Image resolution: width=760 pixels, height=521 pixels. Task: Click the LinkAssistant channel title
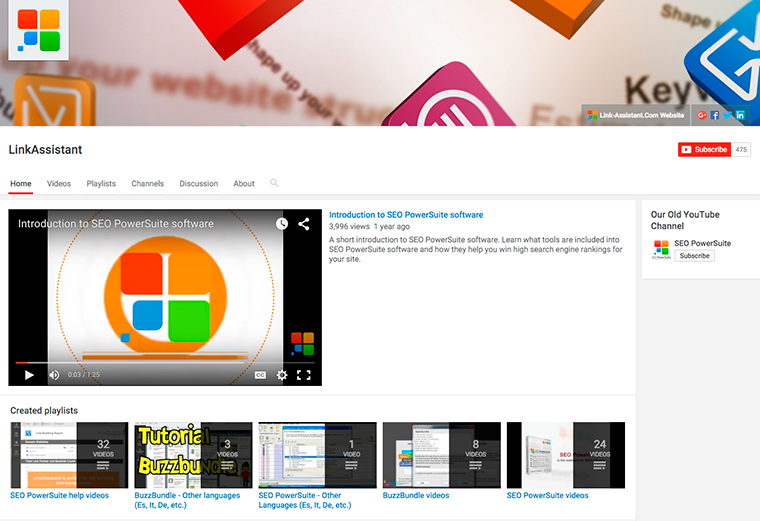(x=46, y=150)
